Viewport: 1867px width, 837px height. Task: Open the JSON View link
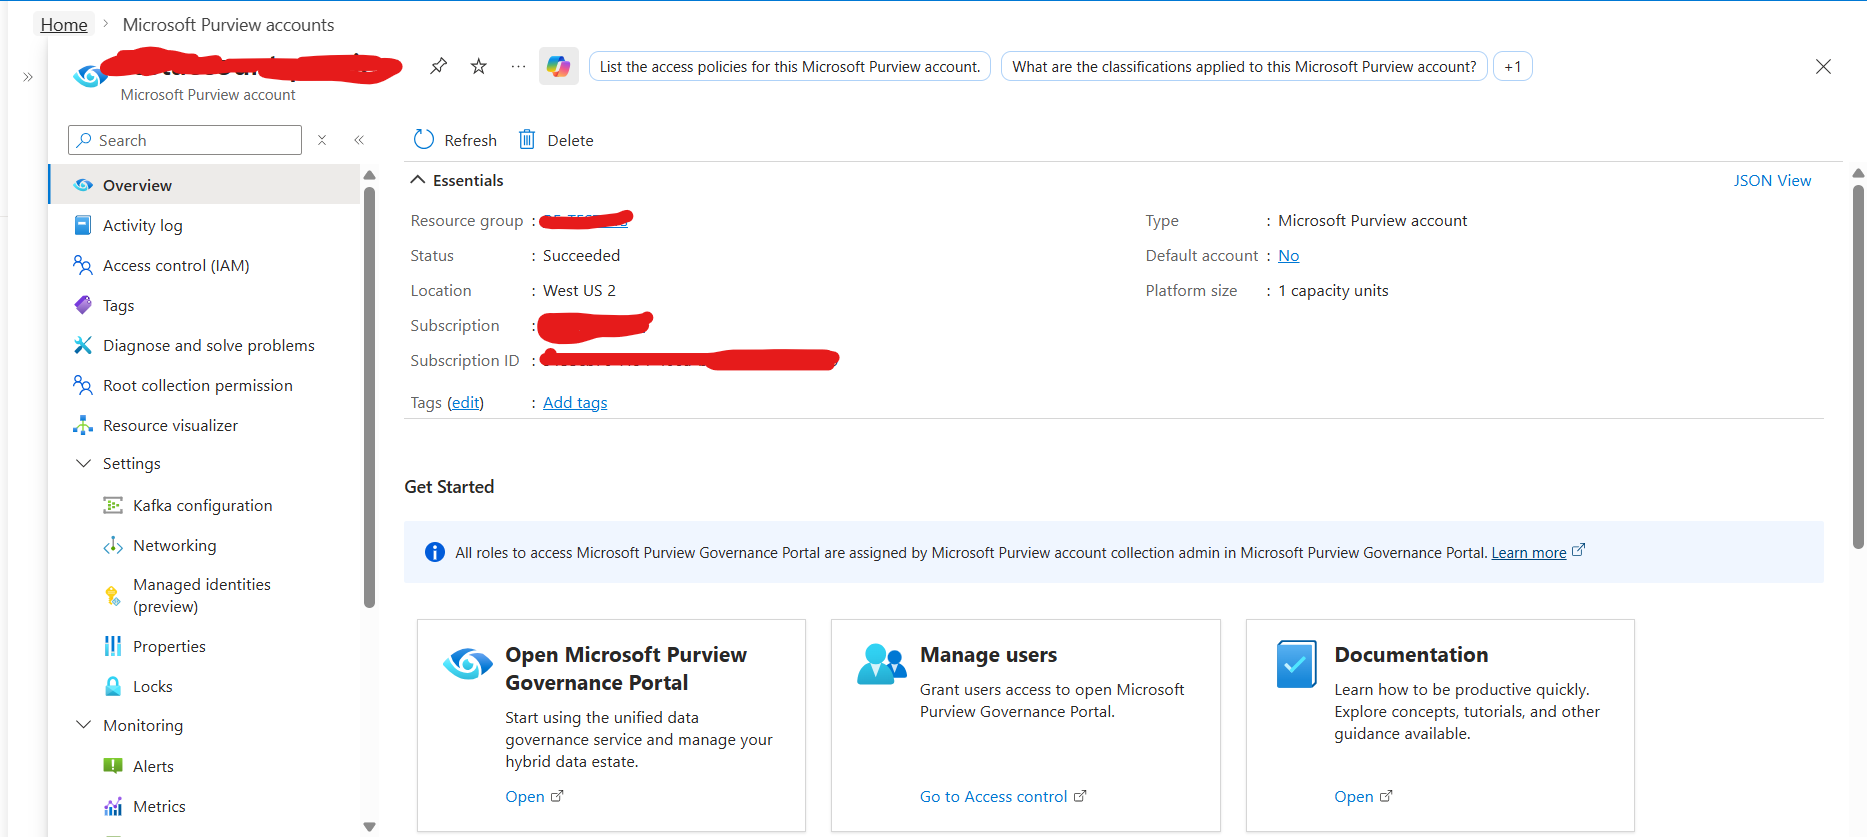coord(1772,180)
